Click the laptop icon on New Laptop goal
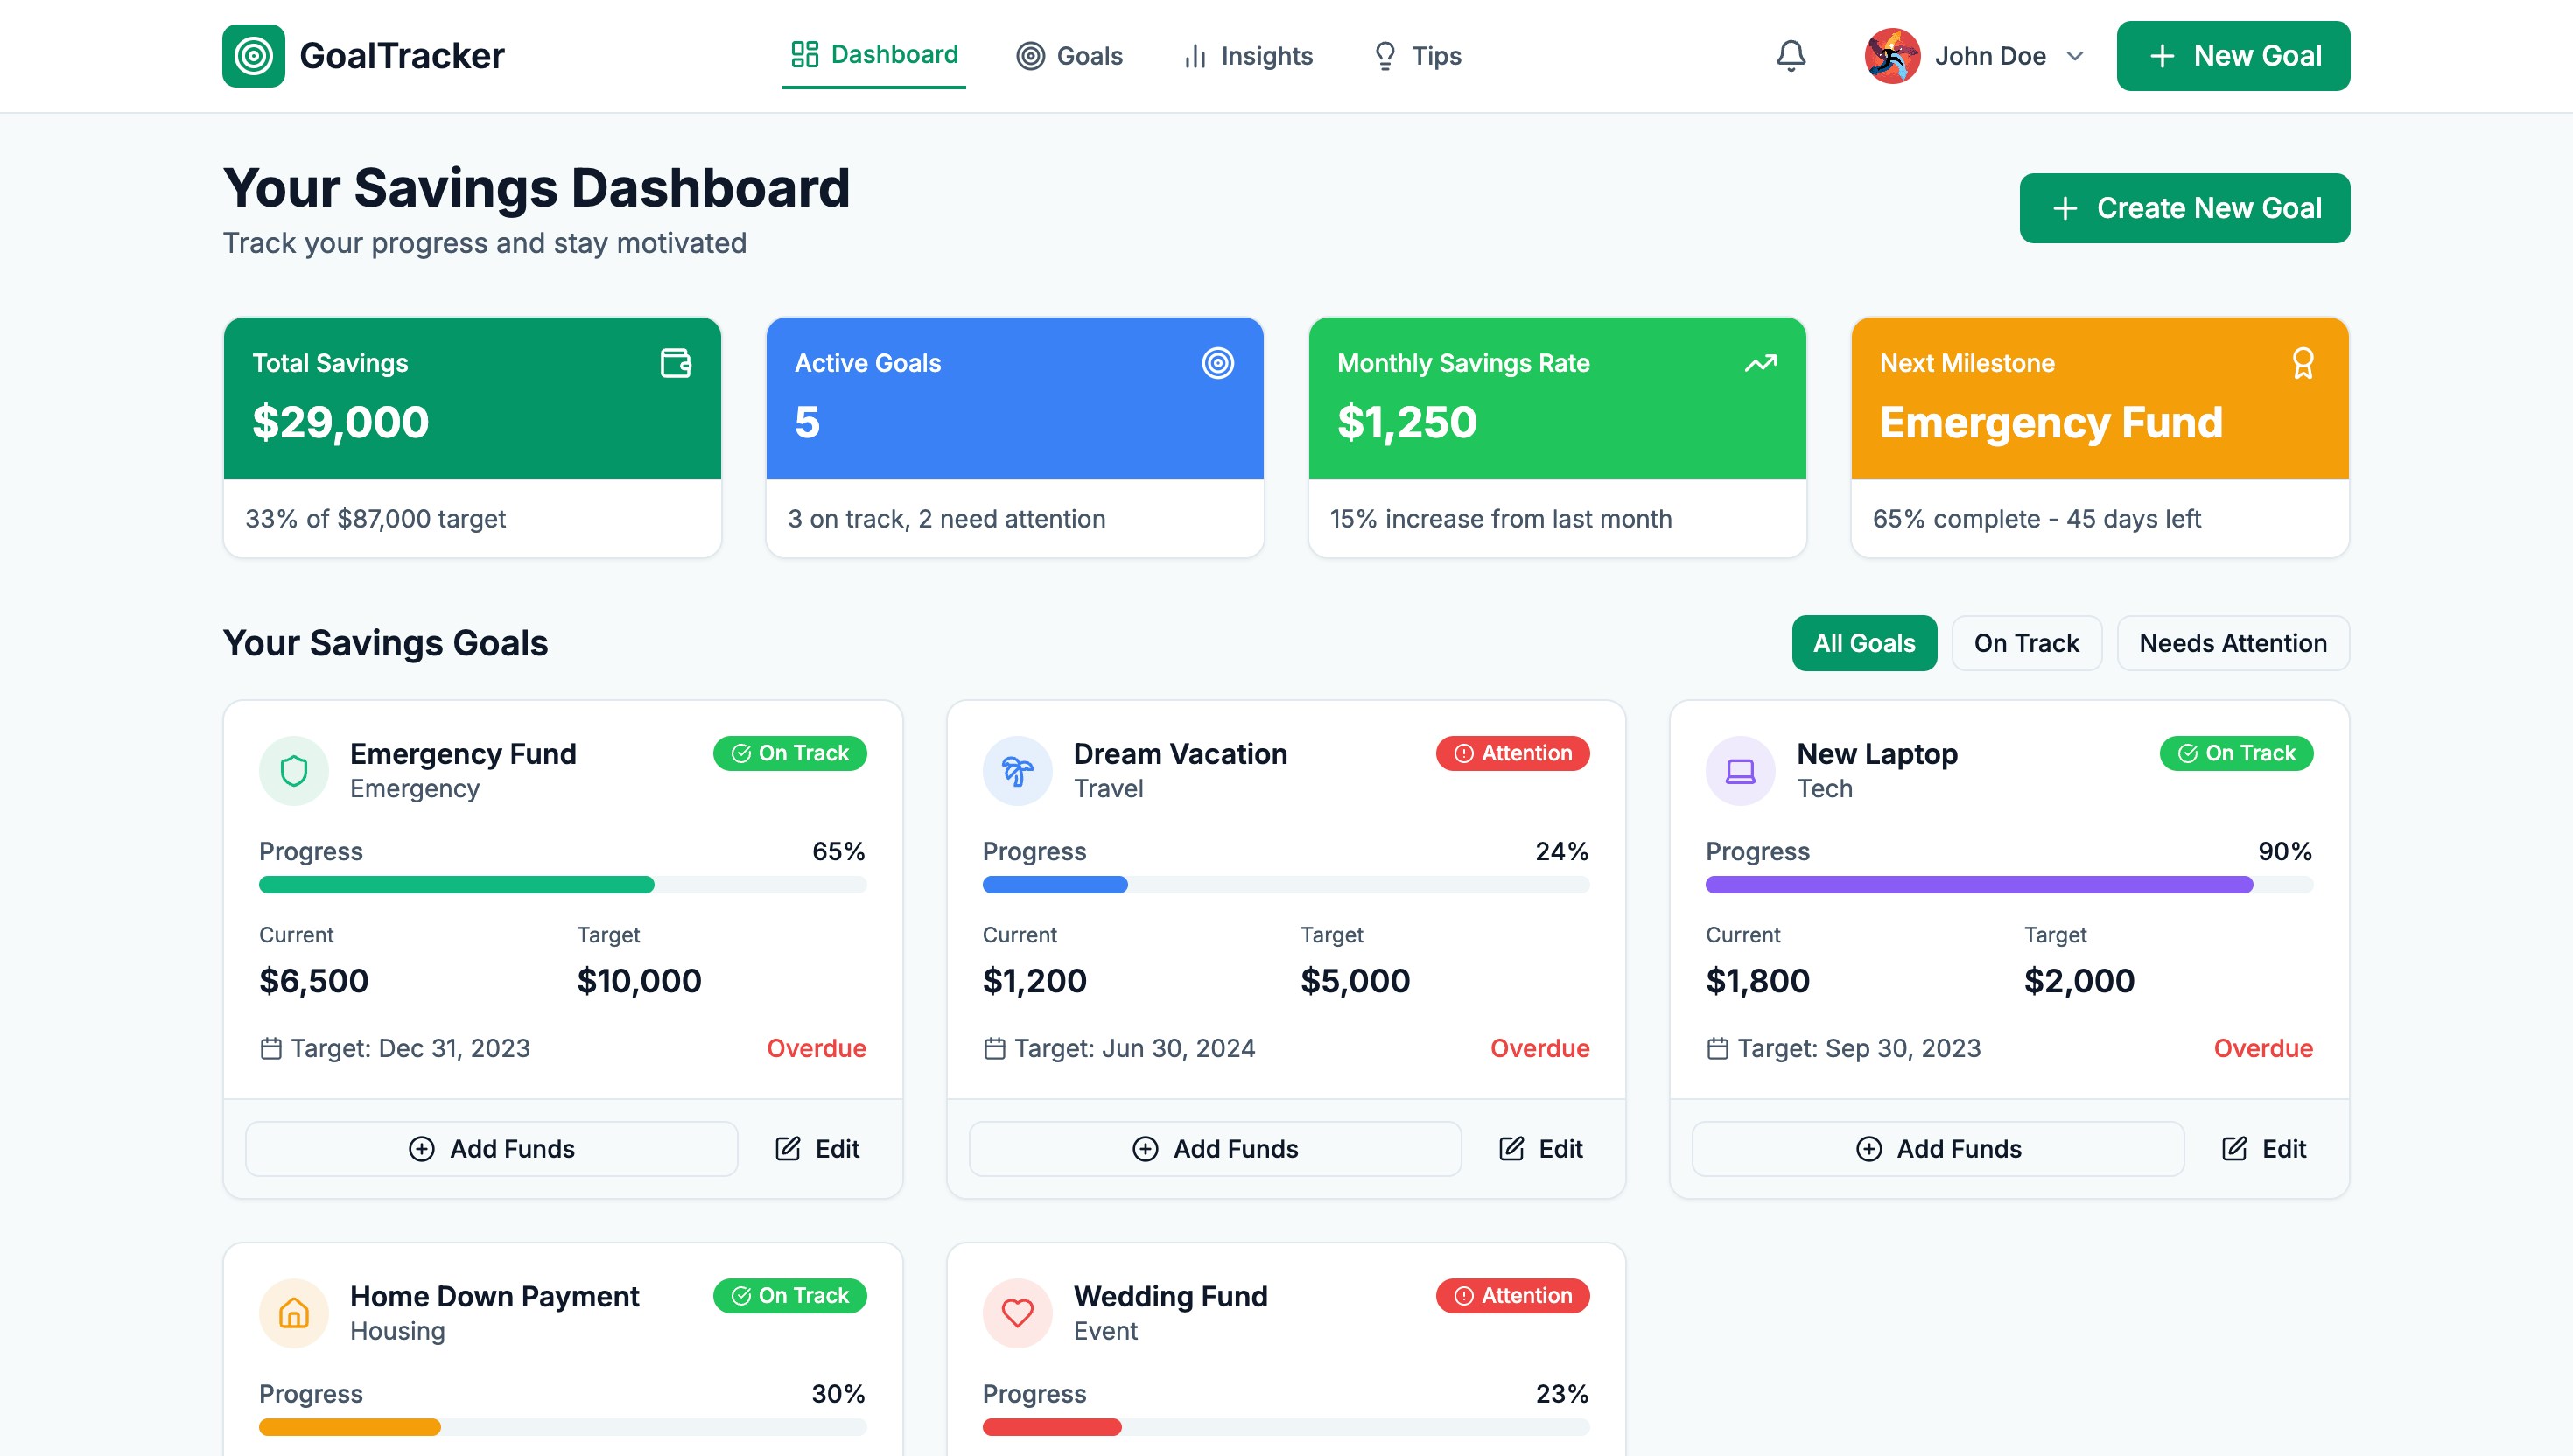The image size is (2573, 1456). 1740,770
